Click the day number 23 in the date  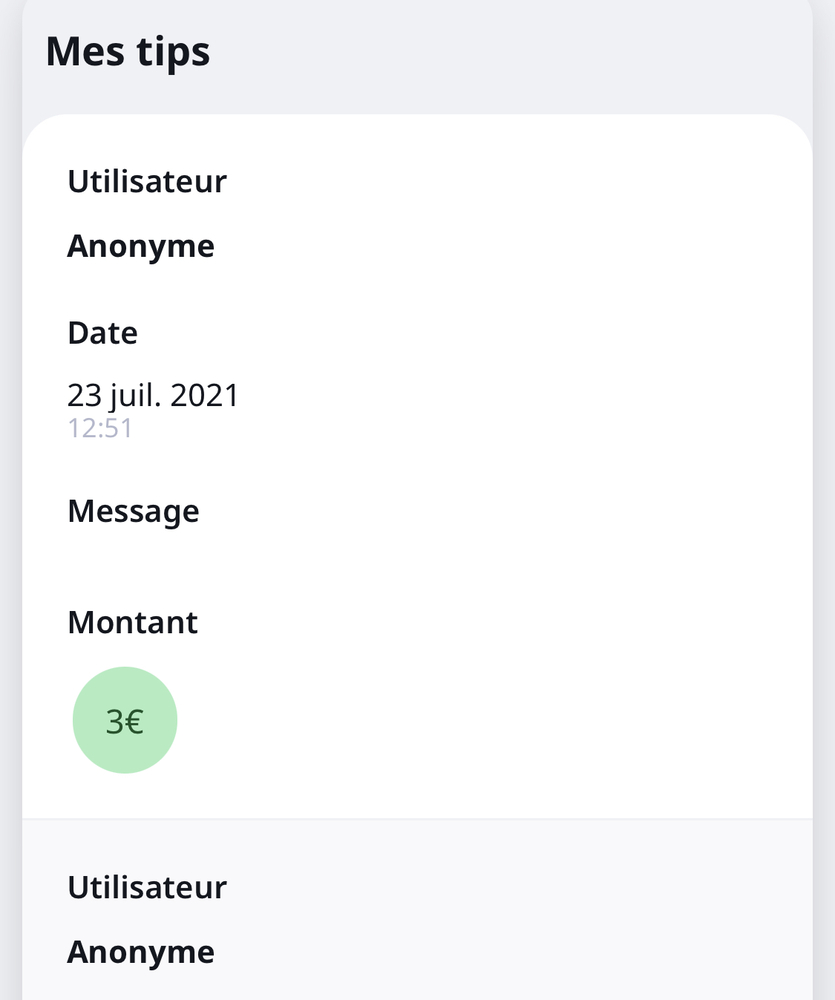coord(84,395)
